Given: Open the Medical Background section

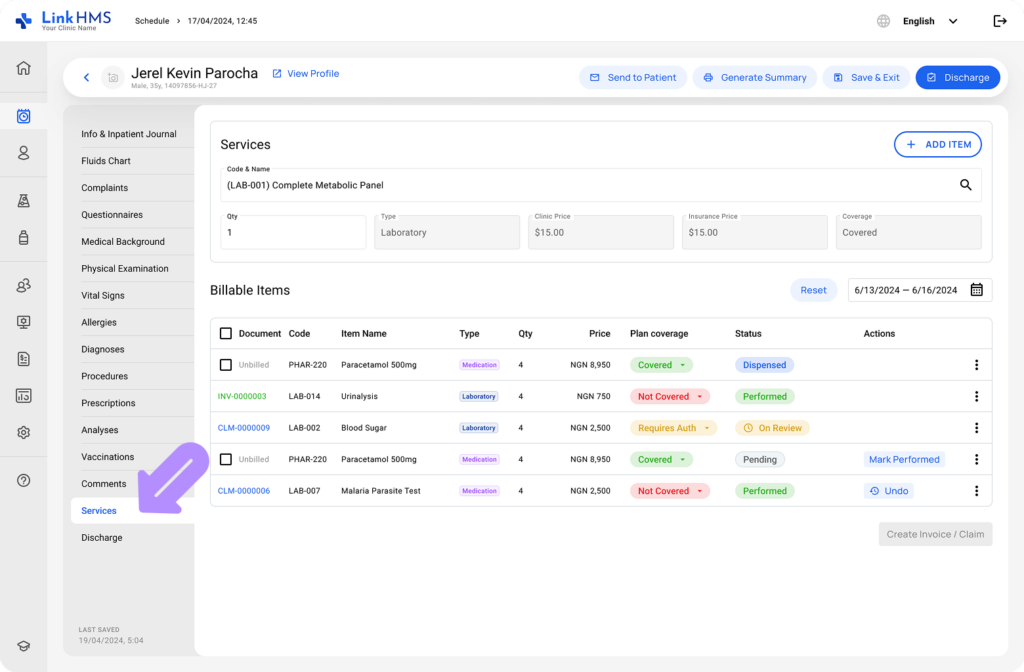Looking at the screenshot, I should click(x=123, y=242).
